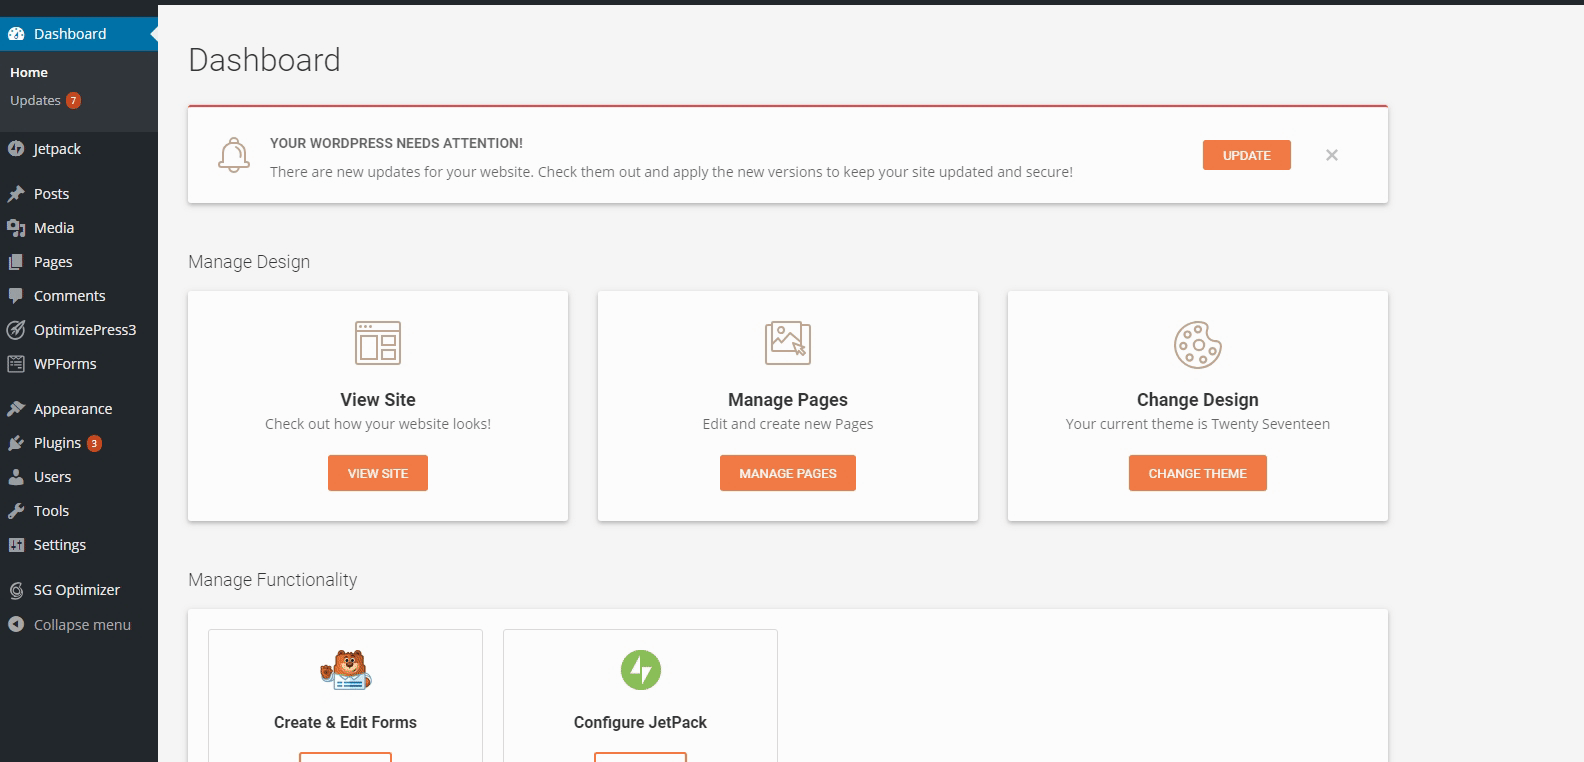Screen dimensions: 1584x762
Task: Open the Jetpack menu item
Action: pos(79,149)
